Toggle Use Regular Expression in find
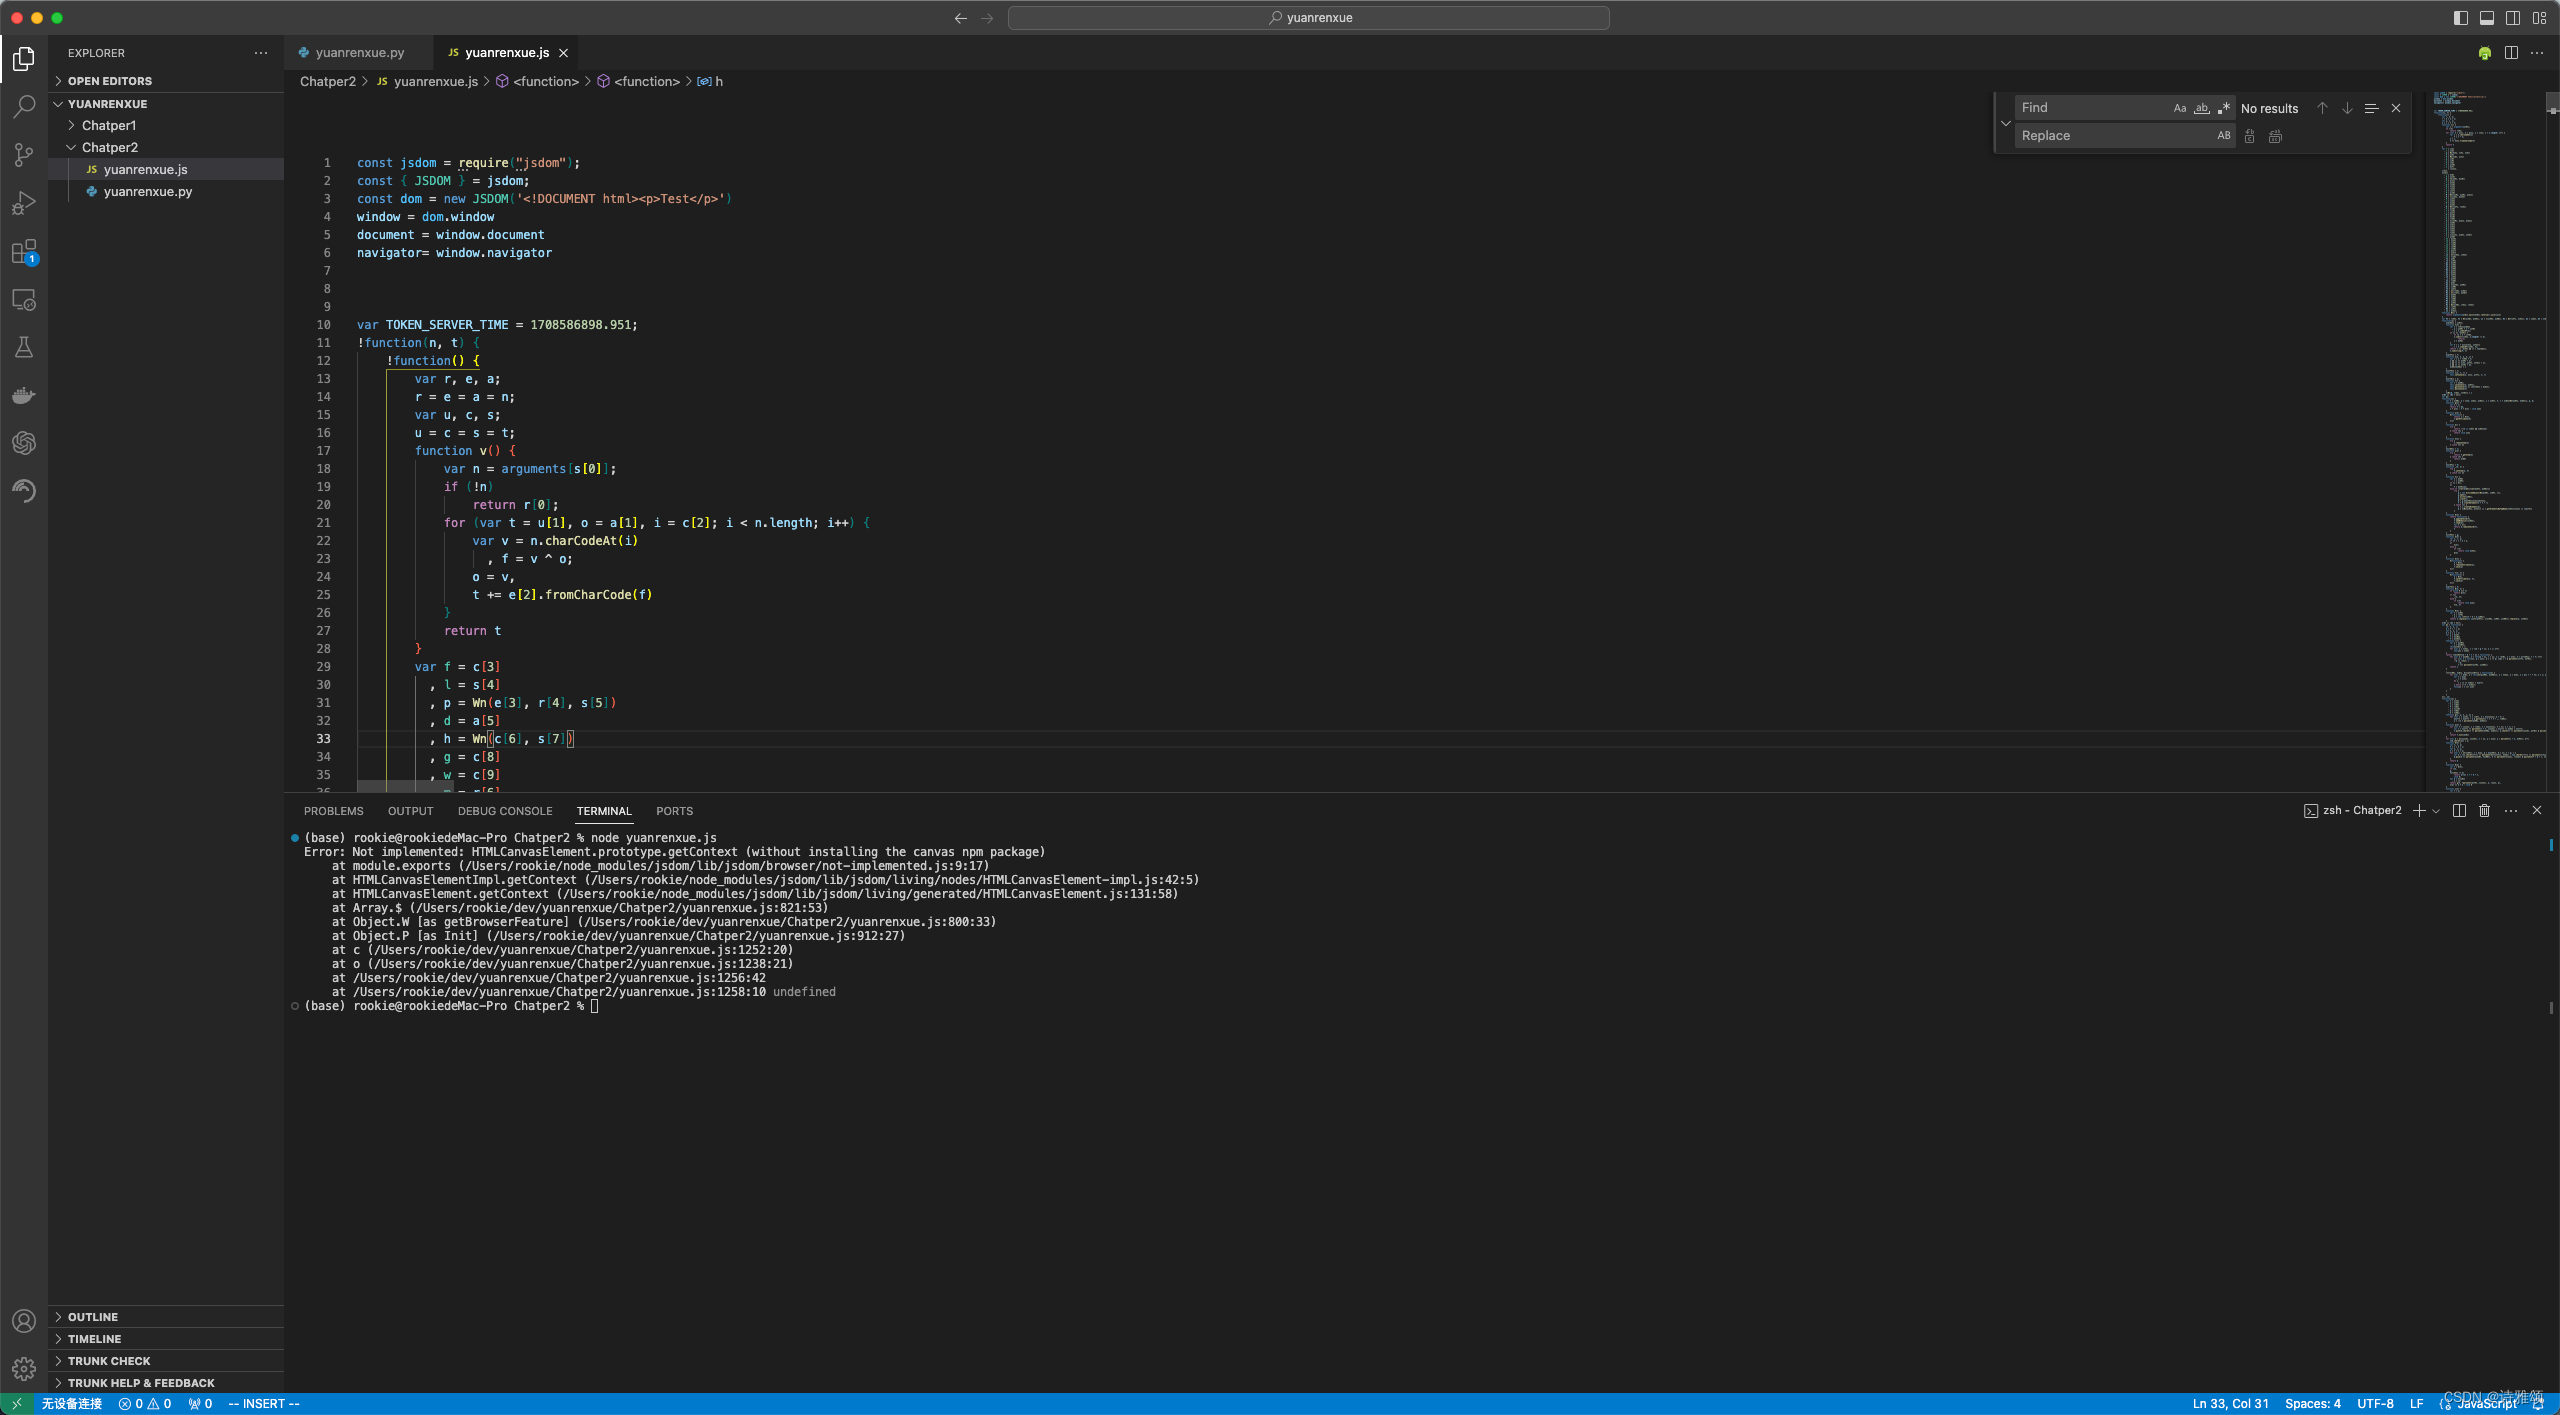2560x1415 pixels. [x=2224, y=108]
